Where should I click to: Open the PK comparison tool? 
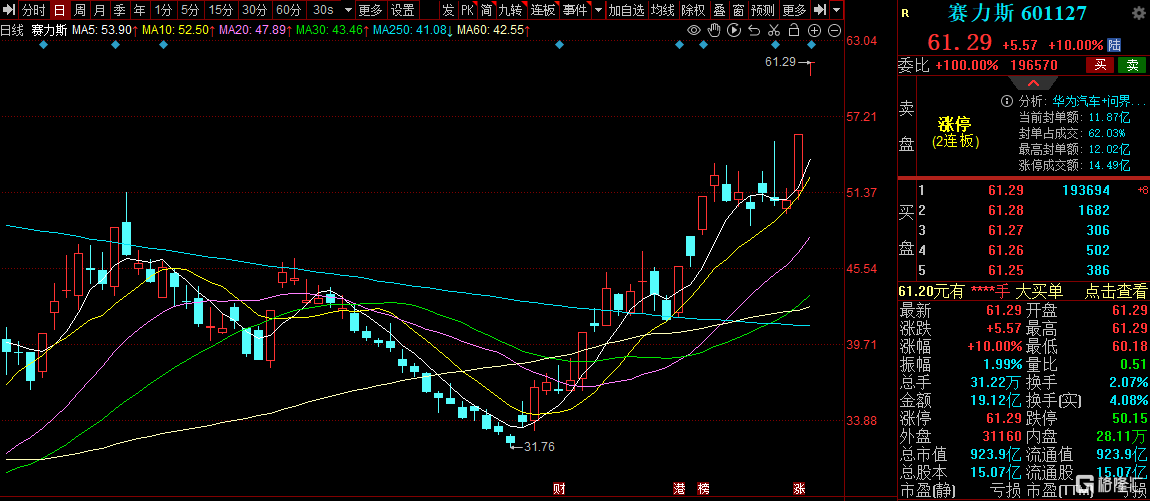[467, 10]
